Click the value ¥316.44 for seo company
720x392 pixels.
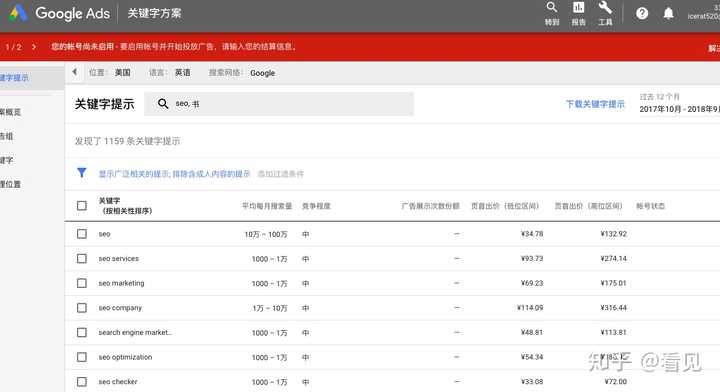pyautogui.click(x=613, y=308)
